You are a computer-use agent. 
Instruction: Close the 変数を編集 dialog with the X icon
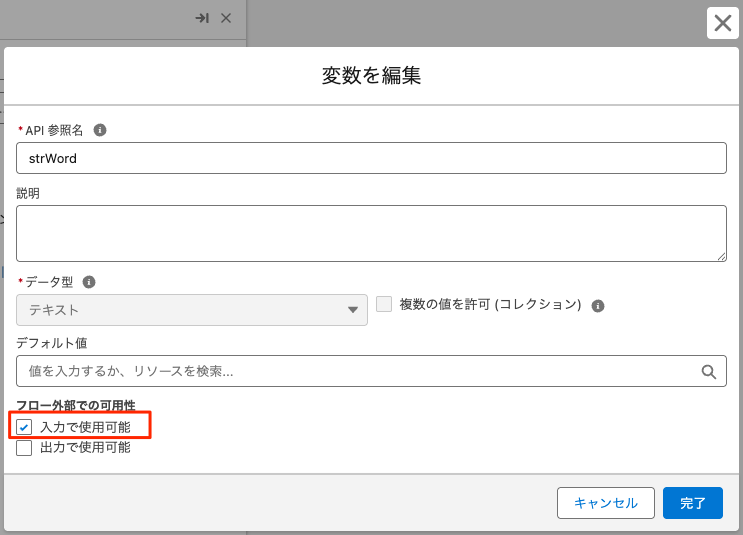click(723, 23)
